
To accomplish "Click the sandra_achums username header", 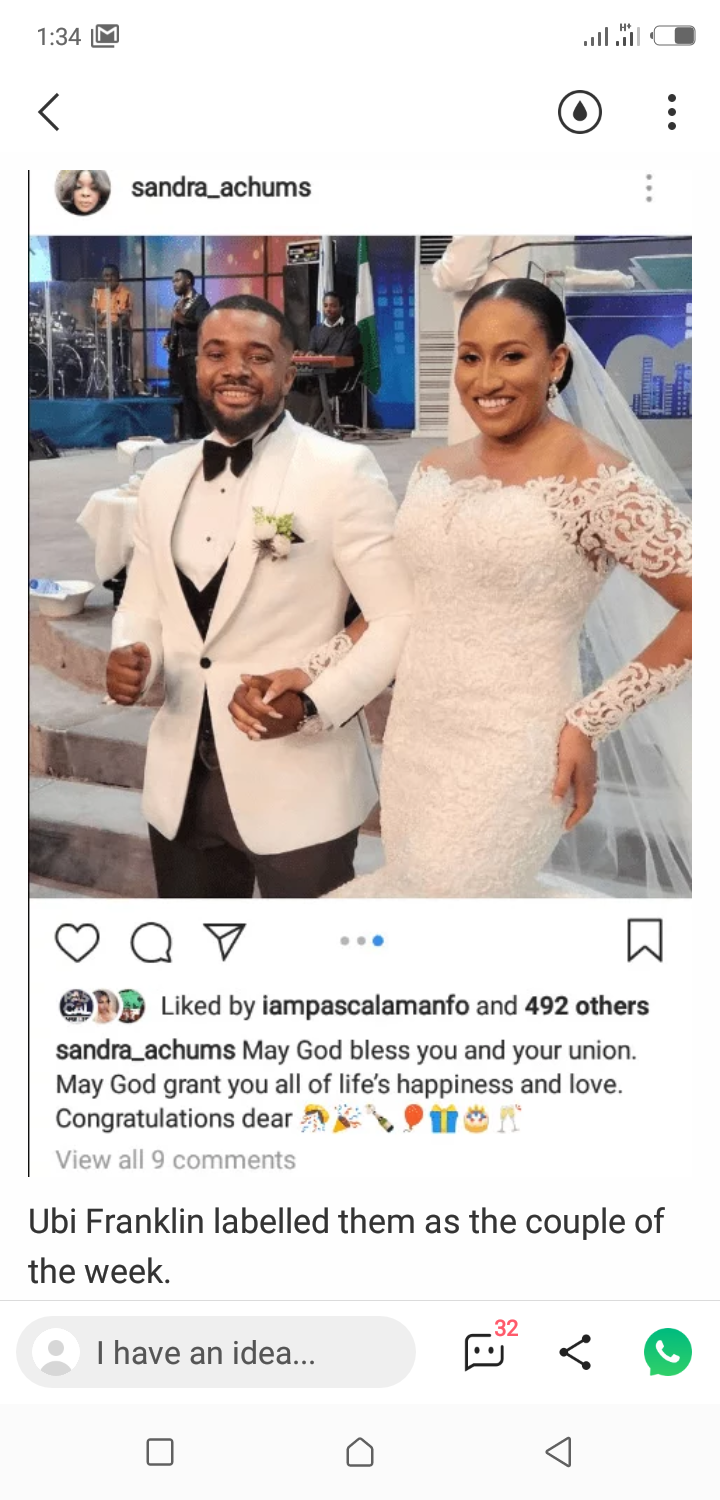I will 221,187.
